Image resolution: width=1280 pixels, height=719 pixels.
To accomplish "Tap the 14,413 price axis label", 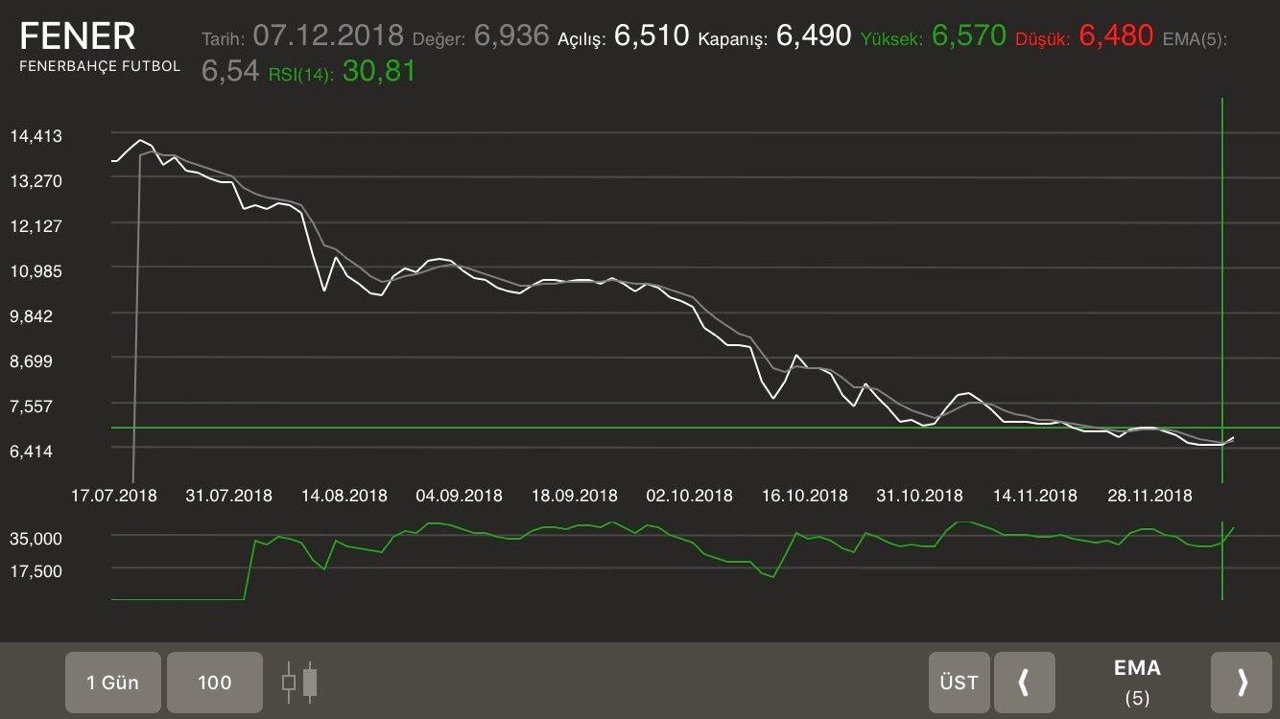I will tap(35, 136).
